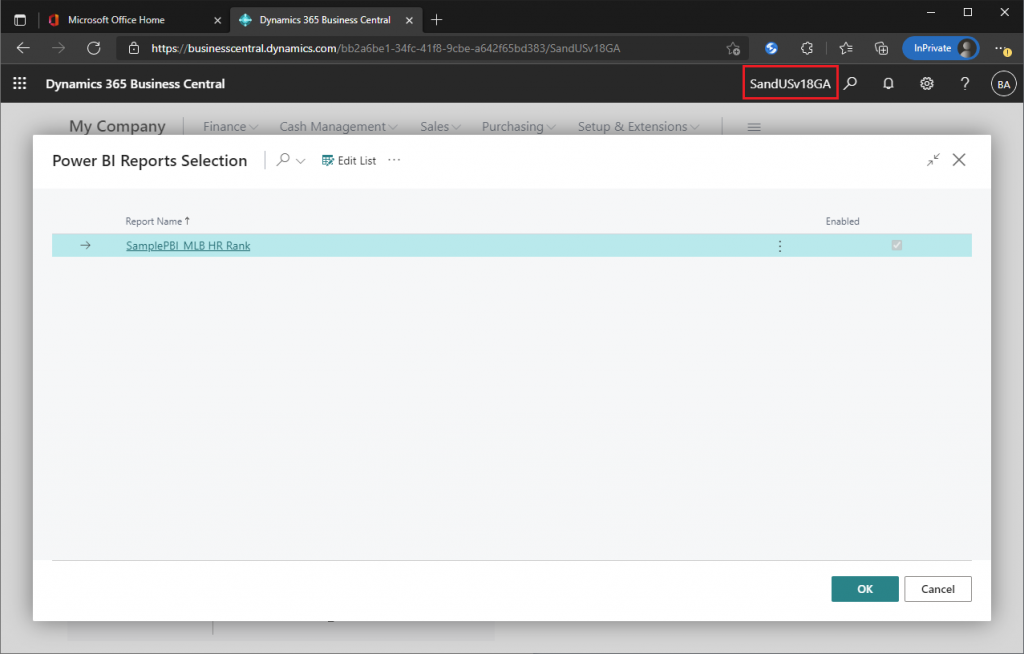Viewport: 1024px width, 654px height.
Task: Open the notifications bell
Action: click(x=888, y=84)
